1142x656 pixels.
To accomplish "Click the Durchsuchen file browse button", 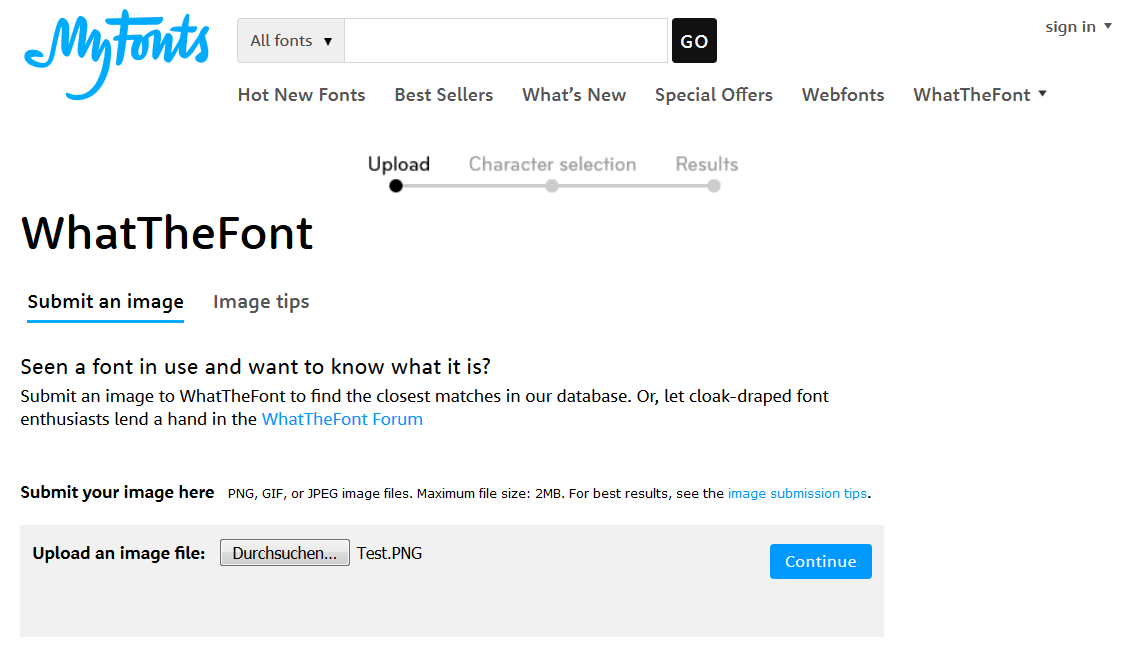I will pos(285,553).
